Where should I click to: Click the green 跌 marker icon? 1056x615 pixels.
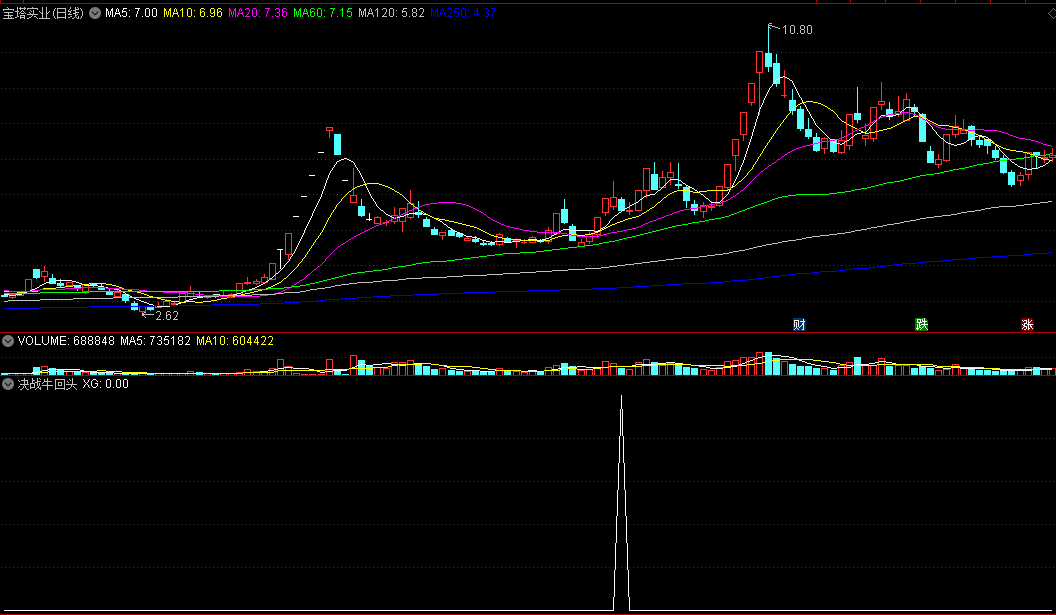click(x=921, y=325)
